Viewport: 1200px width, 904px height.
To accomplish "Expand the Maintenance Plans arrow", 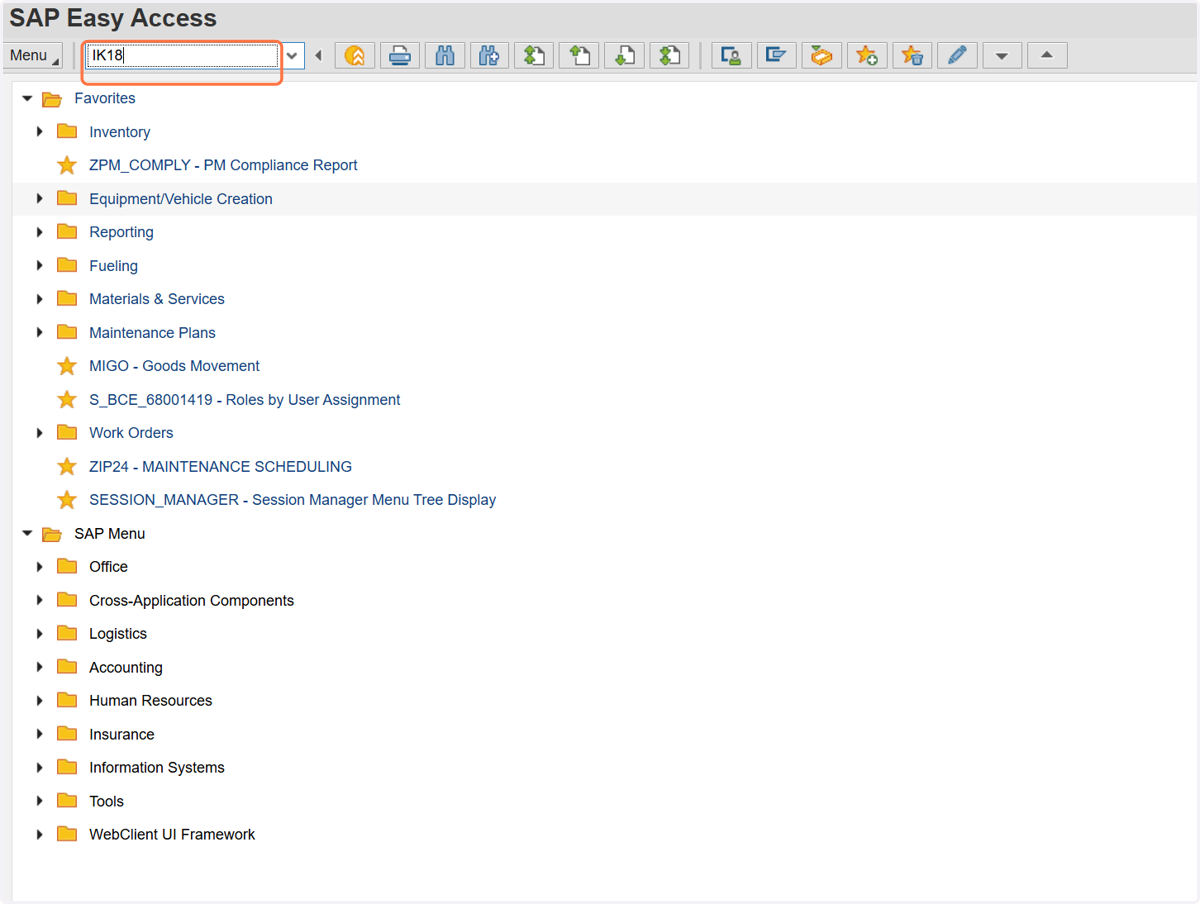I will click(x=40, y=333).
